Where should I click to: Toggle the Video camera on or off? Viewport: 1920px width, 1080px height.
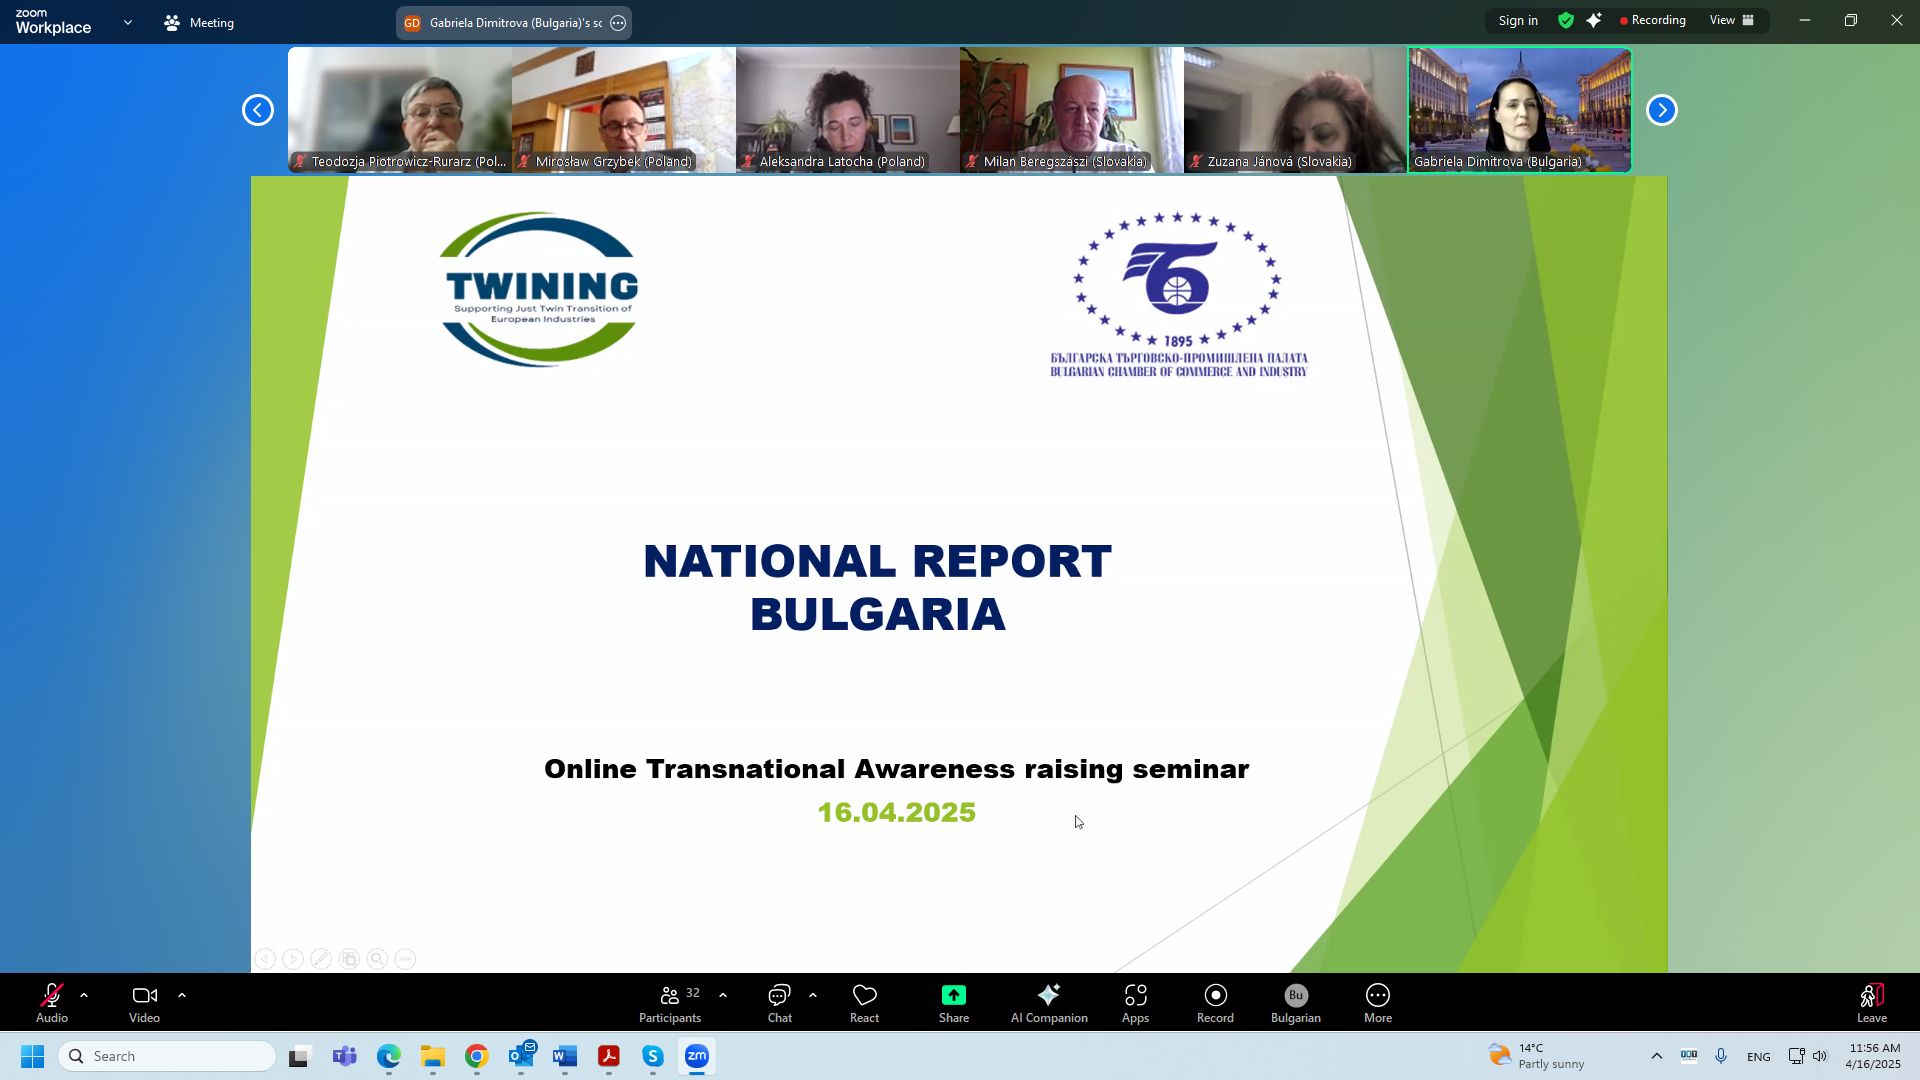pos(144,1003)
